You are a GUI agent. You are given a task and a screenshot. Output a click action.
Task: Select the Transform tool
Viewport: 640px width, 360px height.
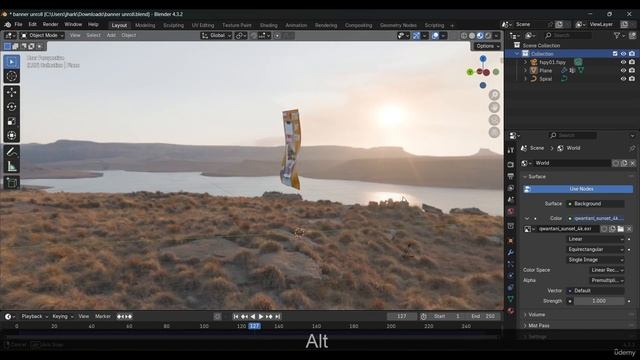click(11, 136)
